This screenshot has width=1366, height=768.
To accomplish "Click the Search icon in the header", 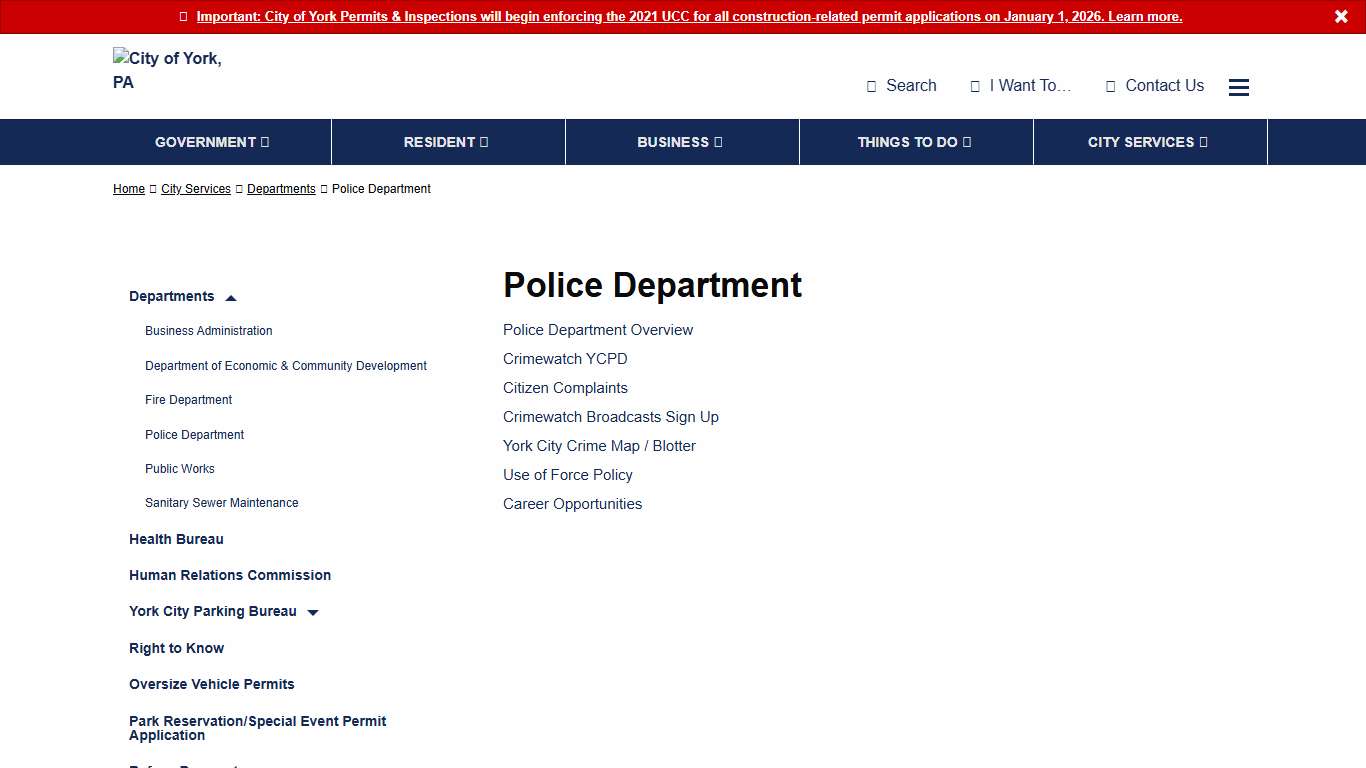I will pyautogui.click(x=870, y=86).
